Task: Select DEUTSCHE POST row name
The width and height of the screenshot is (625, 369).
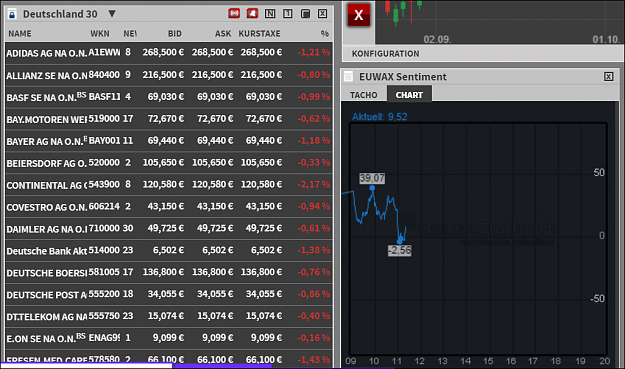Action: 47,295
